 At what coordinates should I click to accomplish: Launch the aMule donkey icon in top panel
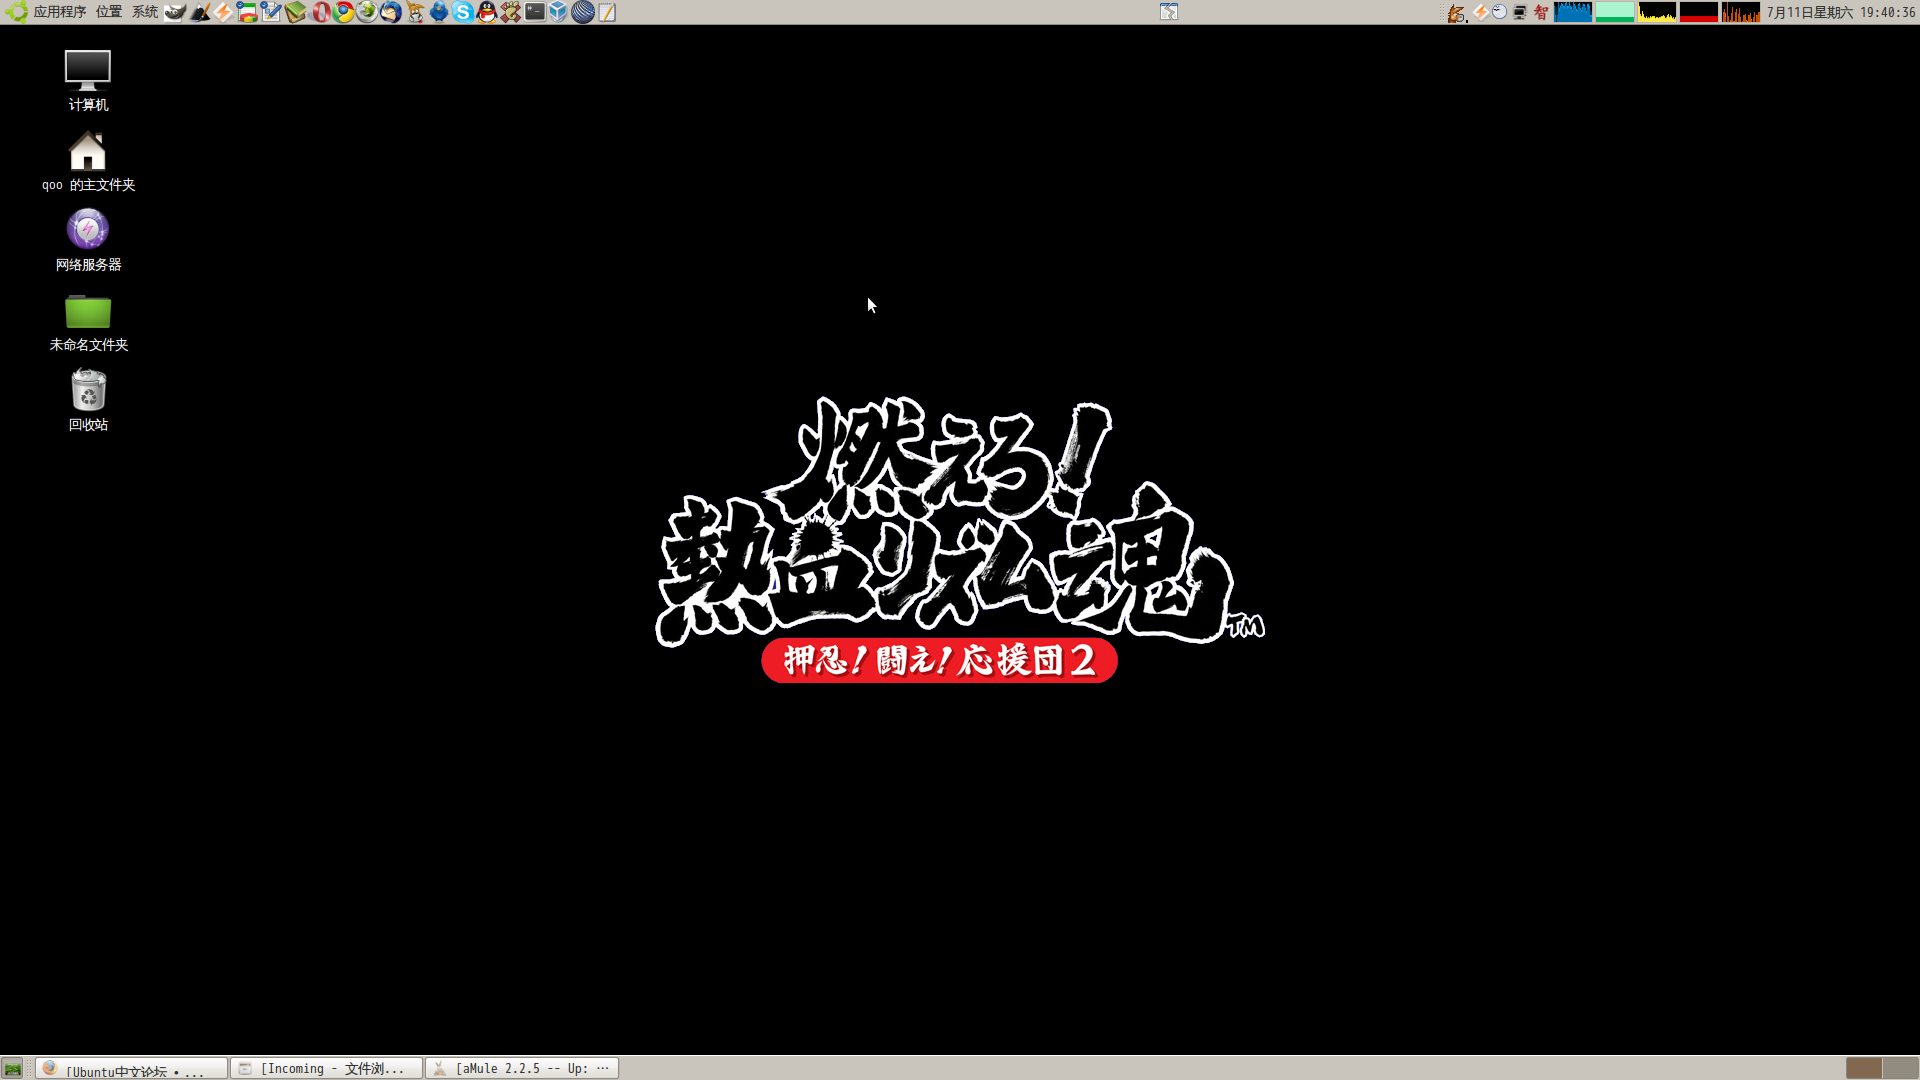click(415, 12)
